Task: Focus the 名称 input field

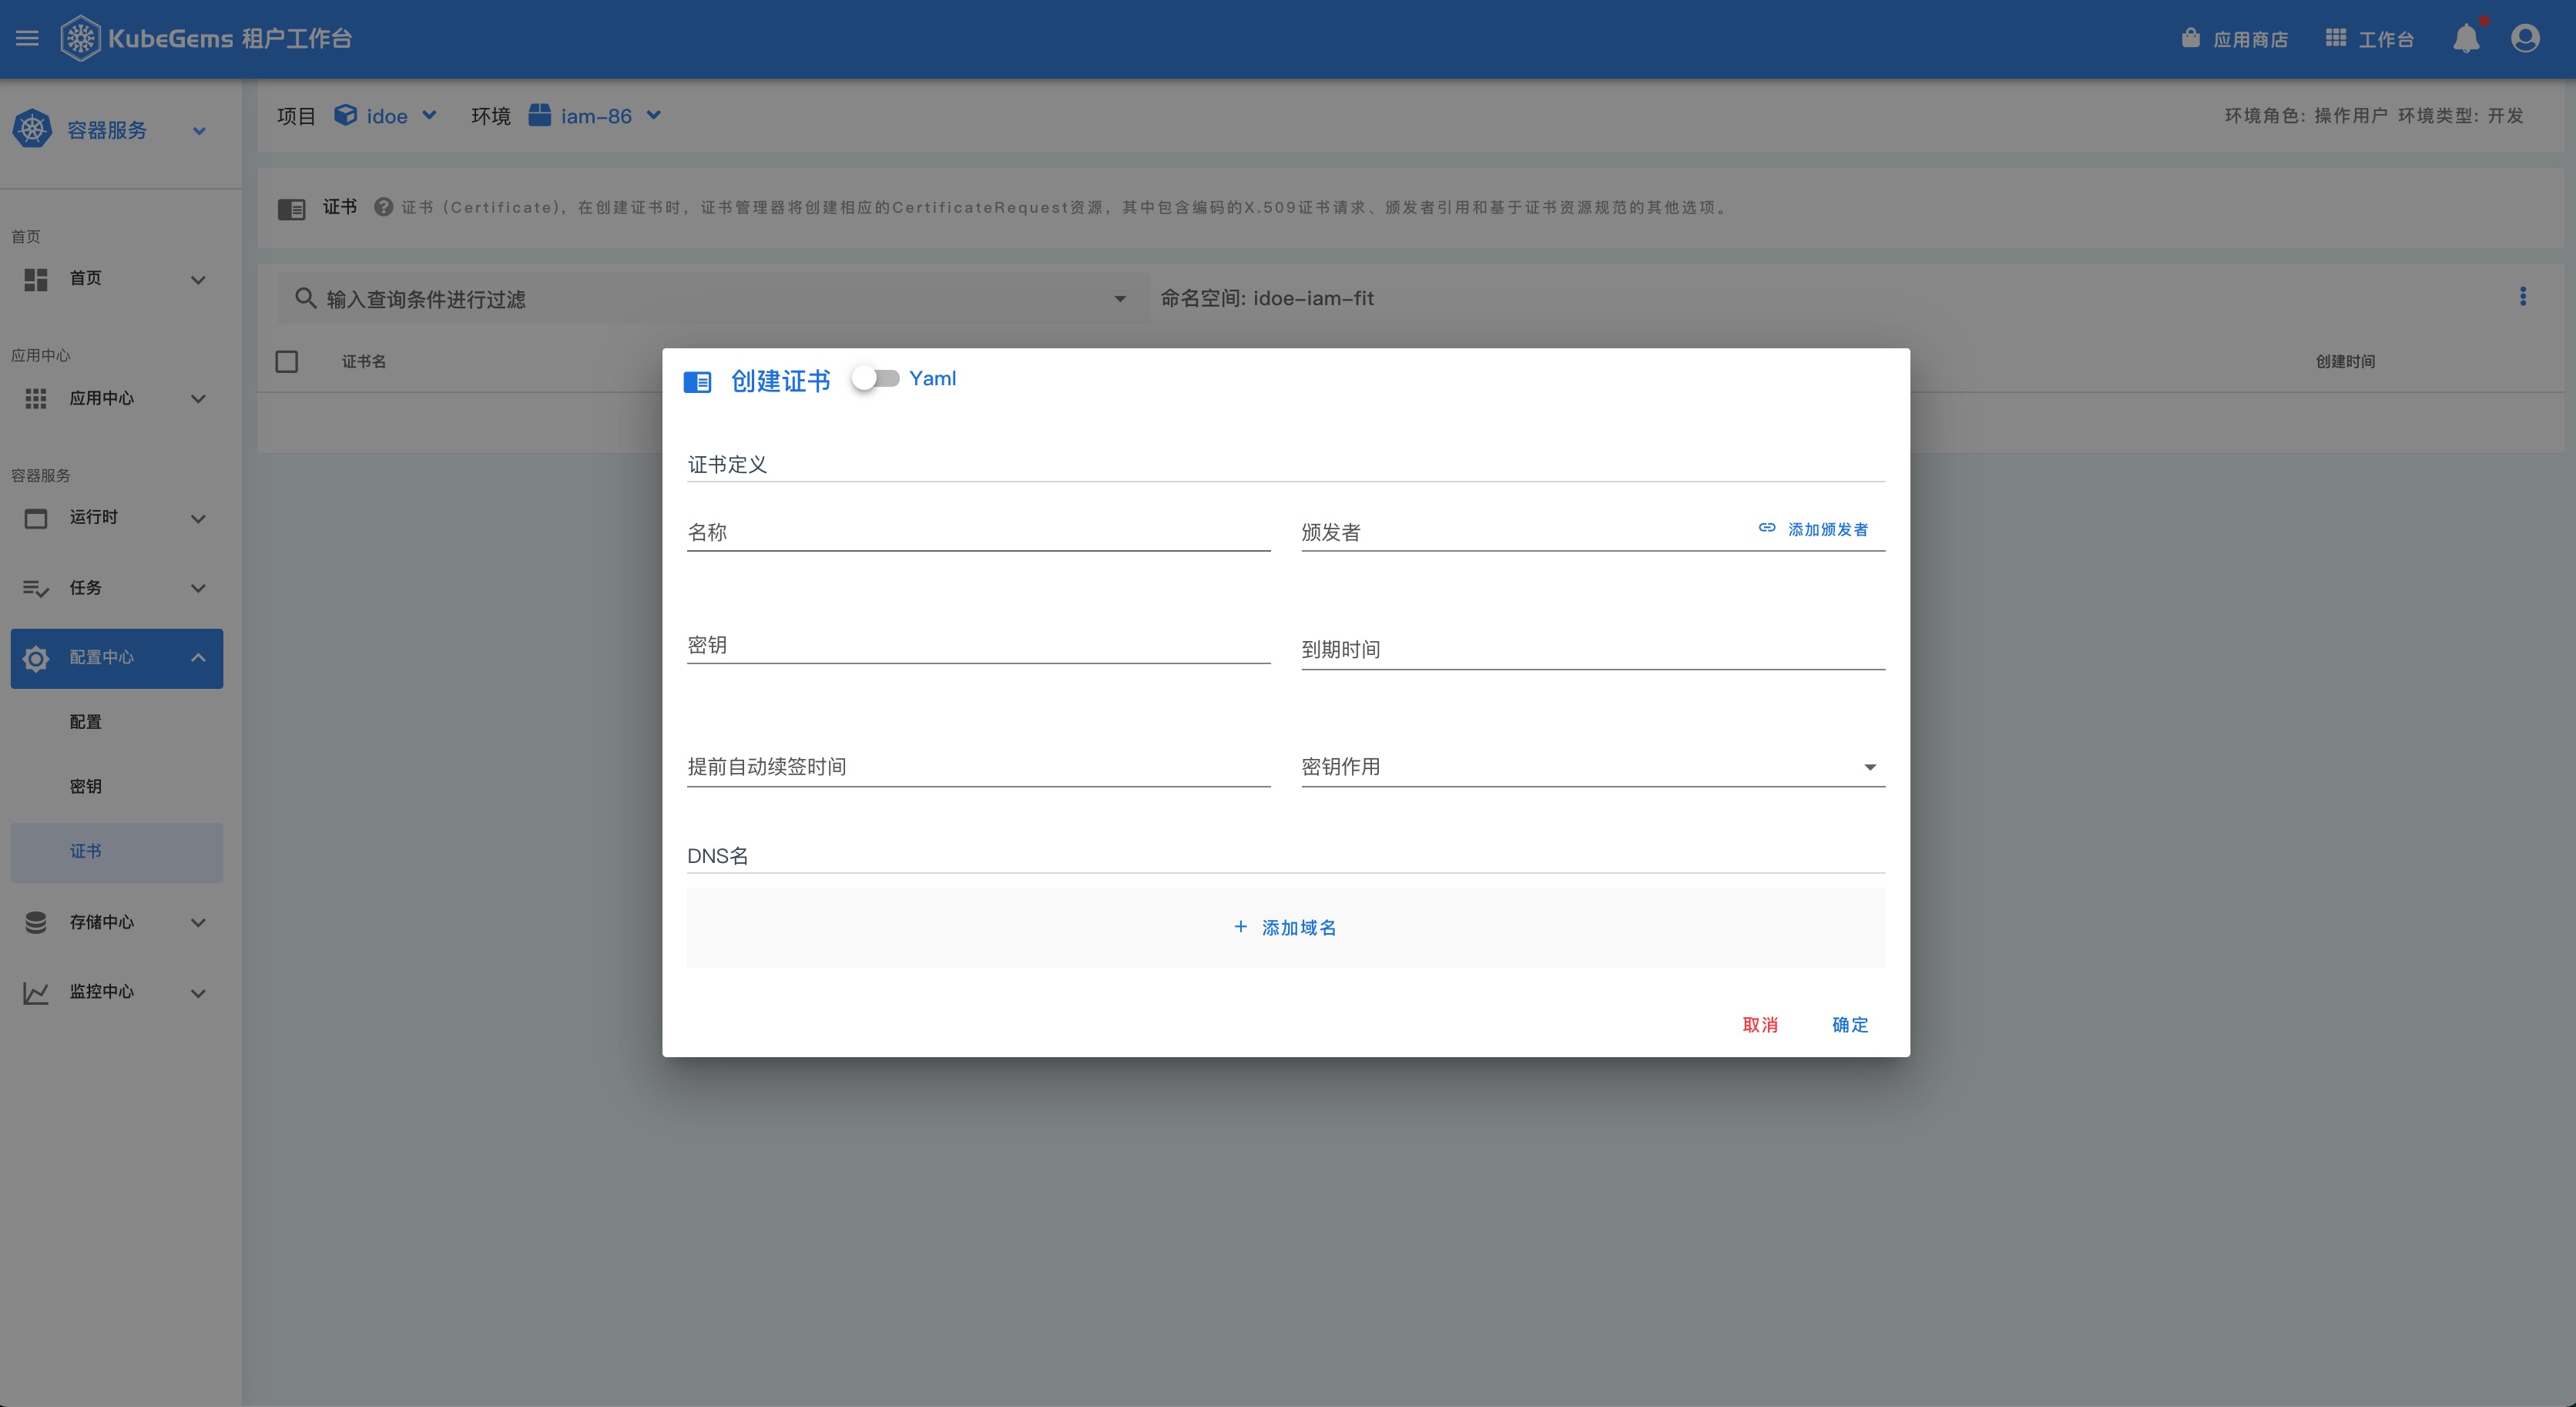Action: (x=978, y=532)
